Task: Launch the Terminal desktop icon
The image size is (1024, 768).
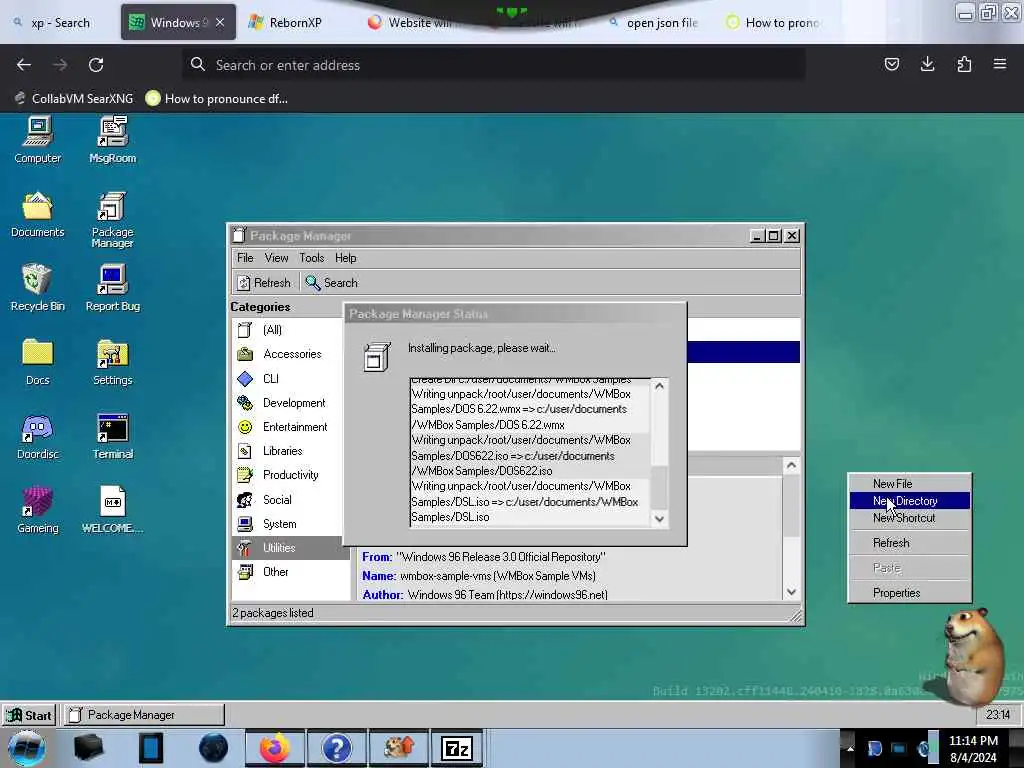Action: tap(112, 436)
